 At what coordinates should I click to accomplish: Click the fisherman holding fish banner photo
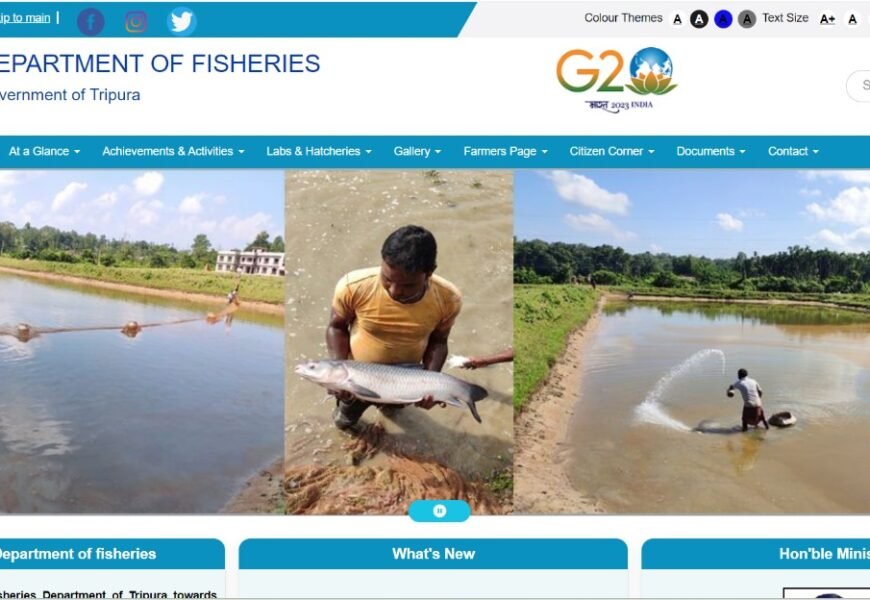point(399,342)
